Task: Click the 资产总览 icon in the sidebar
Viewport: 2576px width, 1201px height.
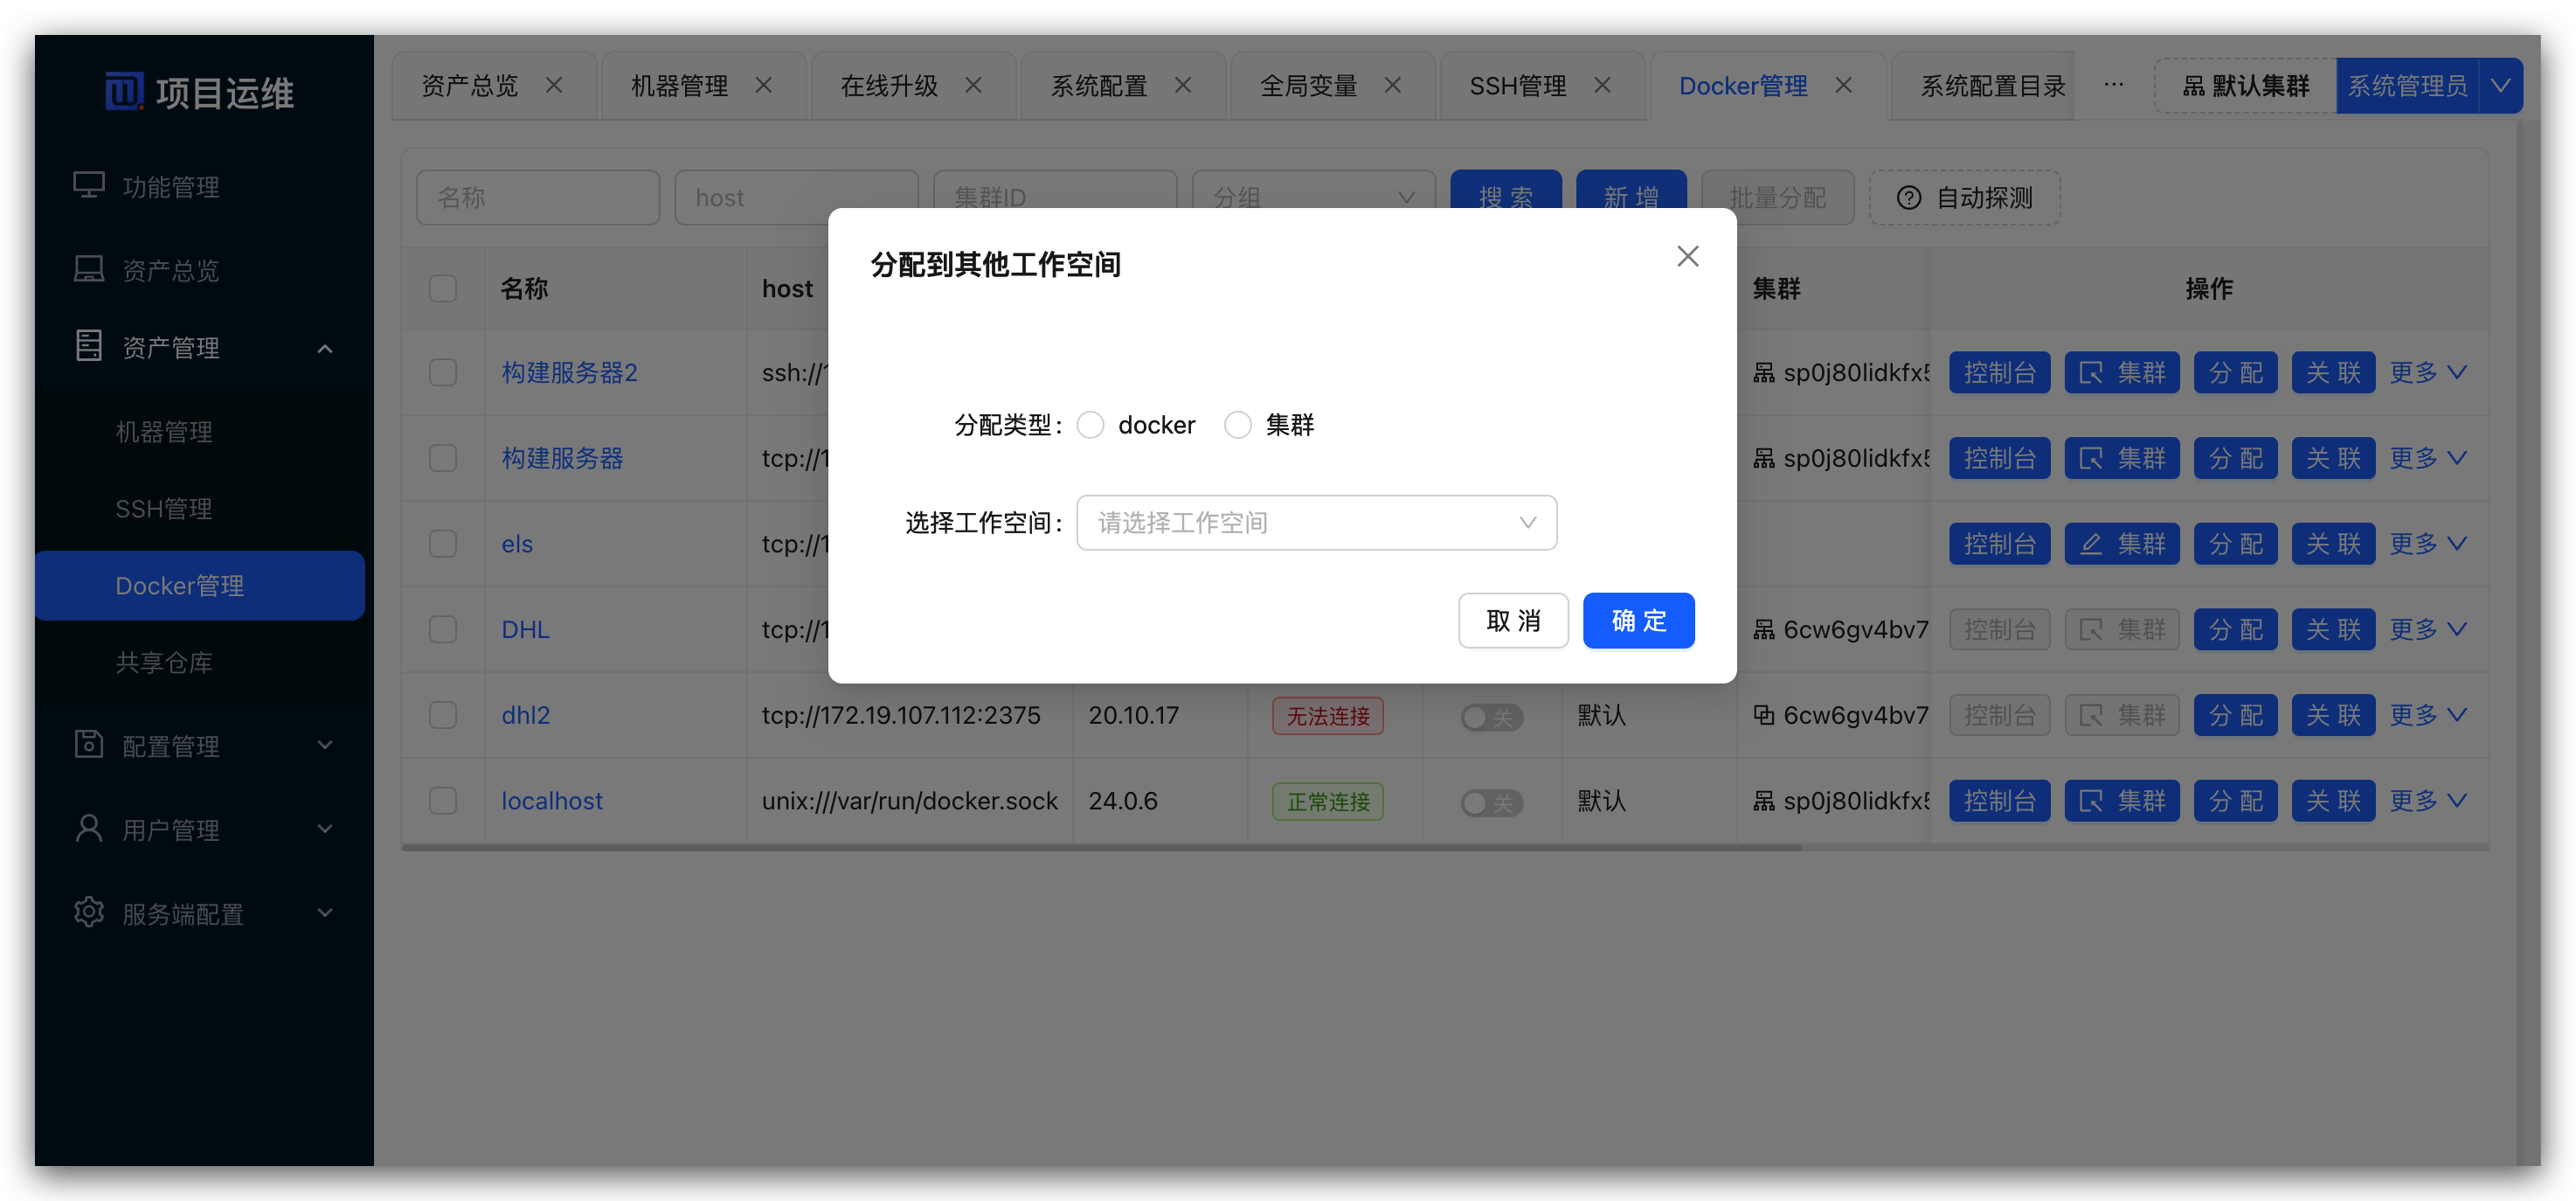Action: tap(89, 268)
